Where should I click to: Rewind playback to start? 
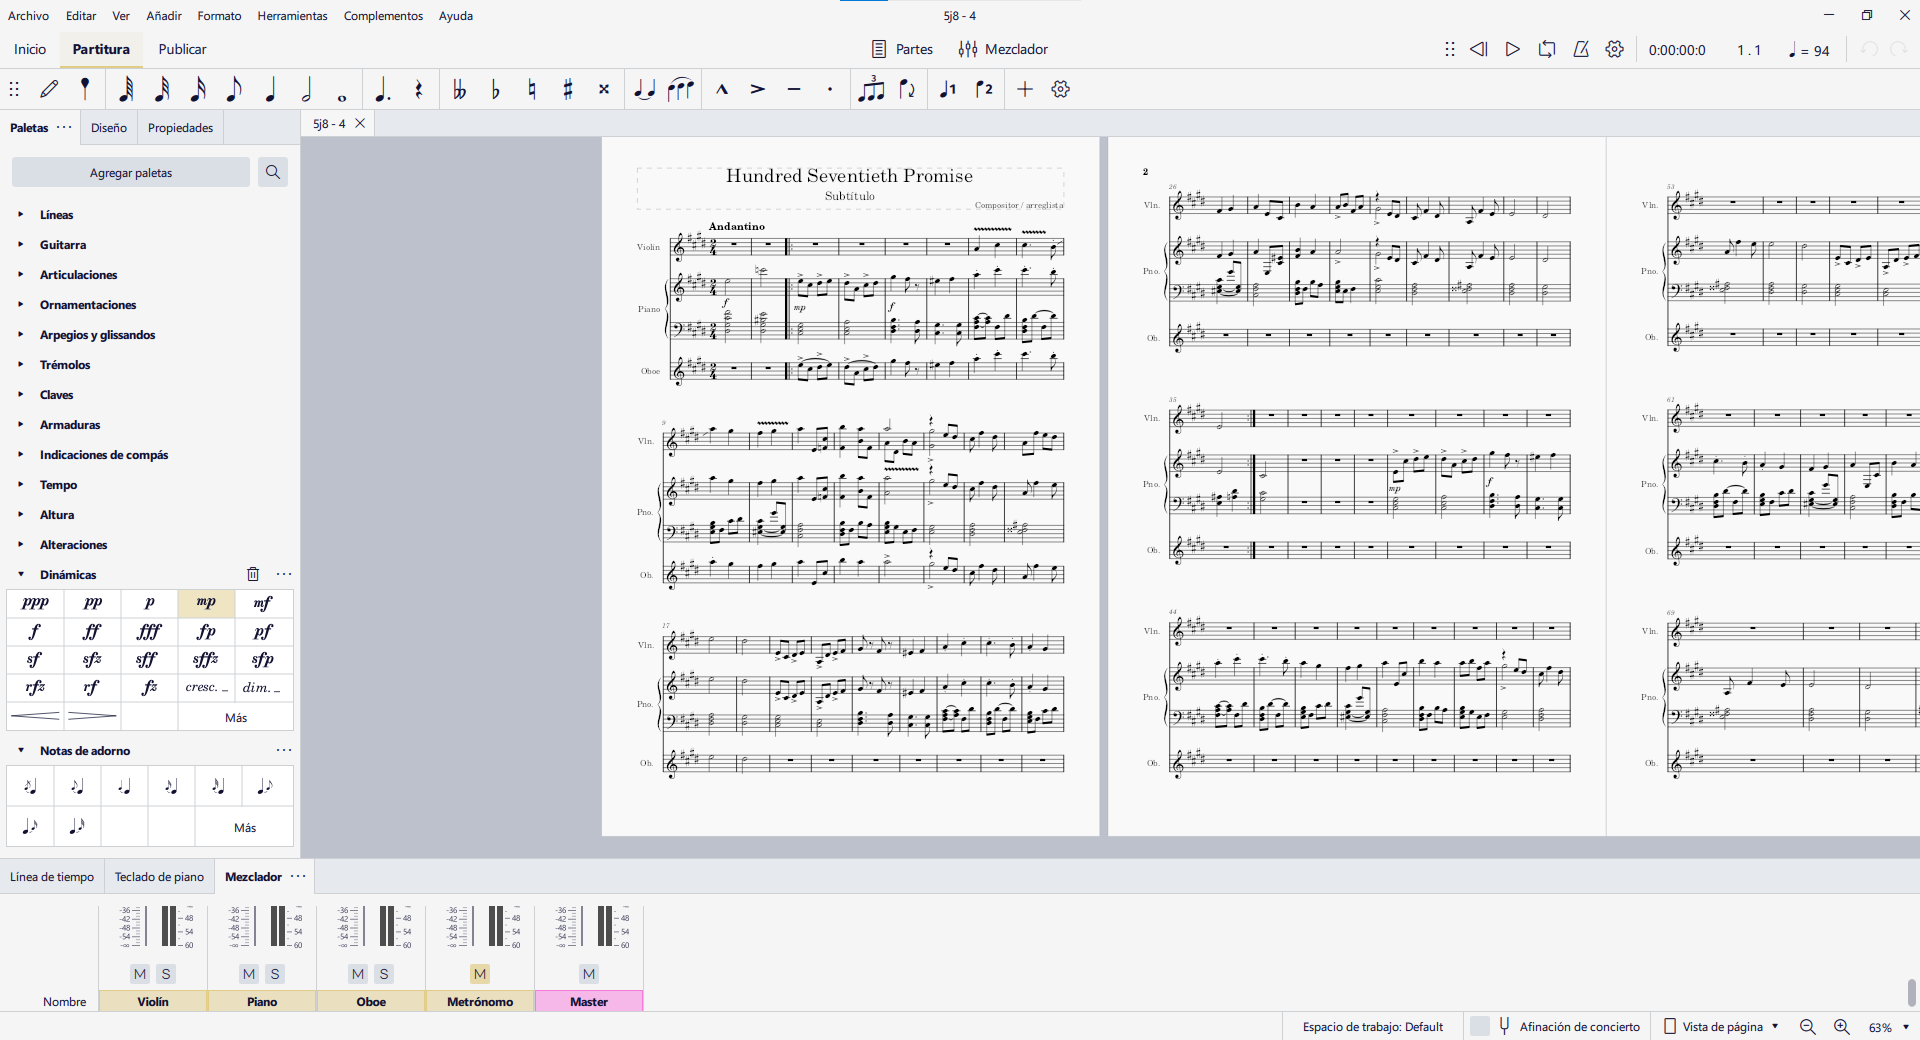click(x=1478, y=49)
